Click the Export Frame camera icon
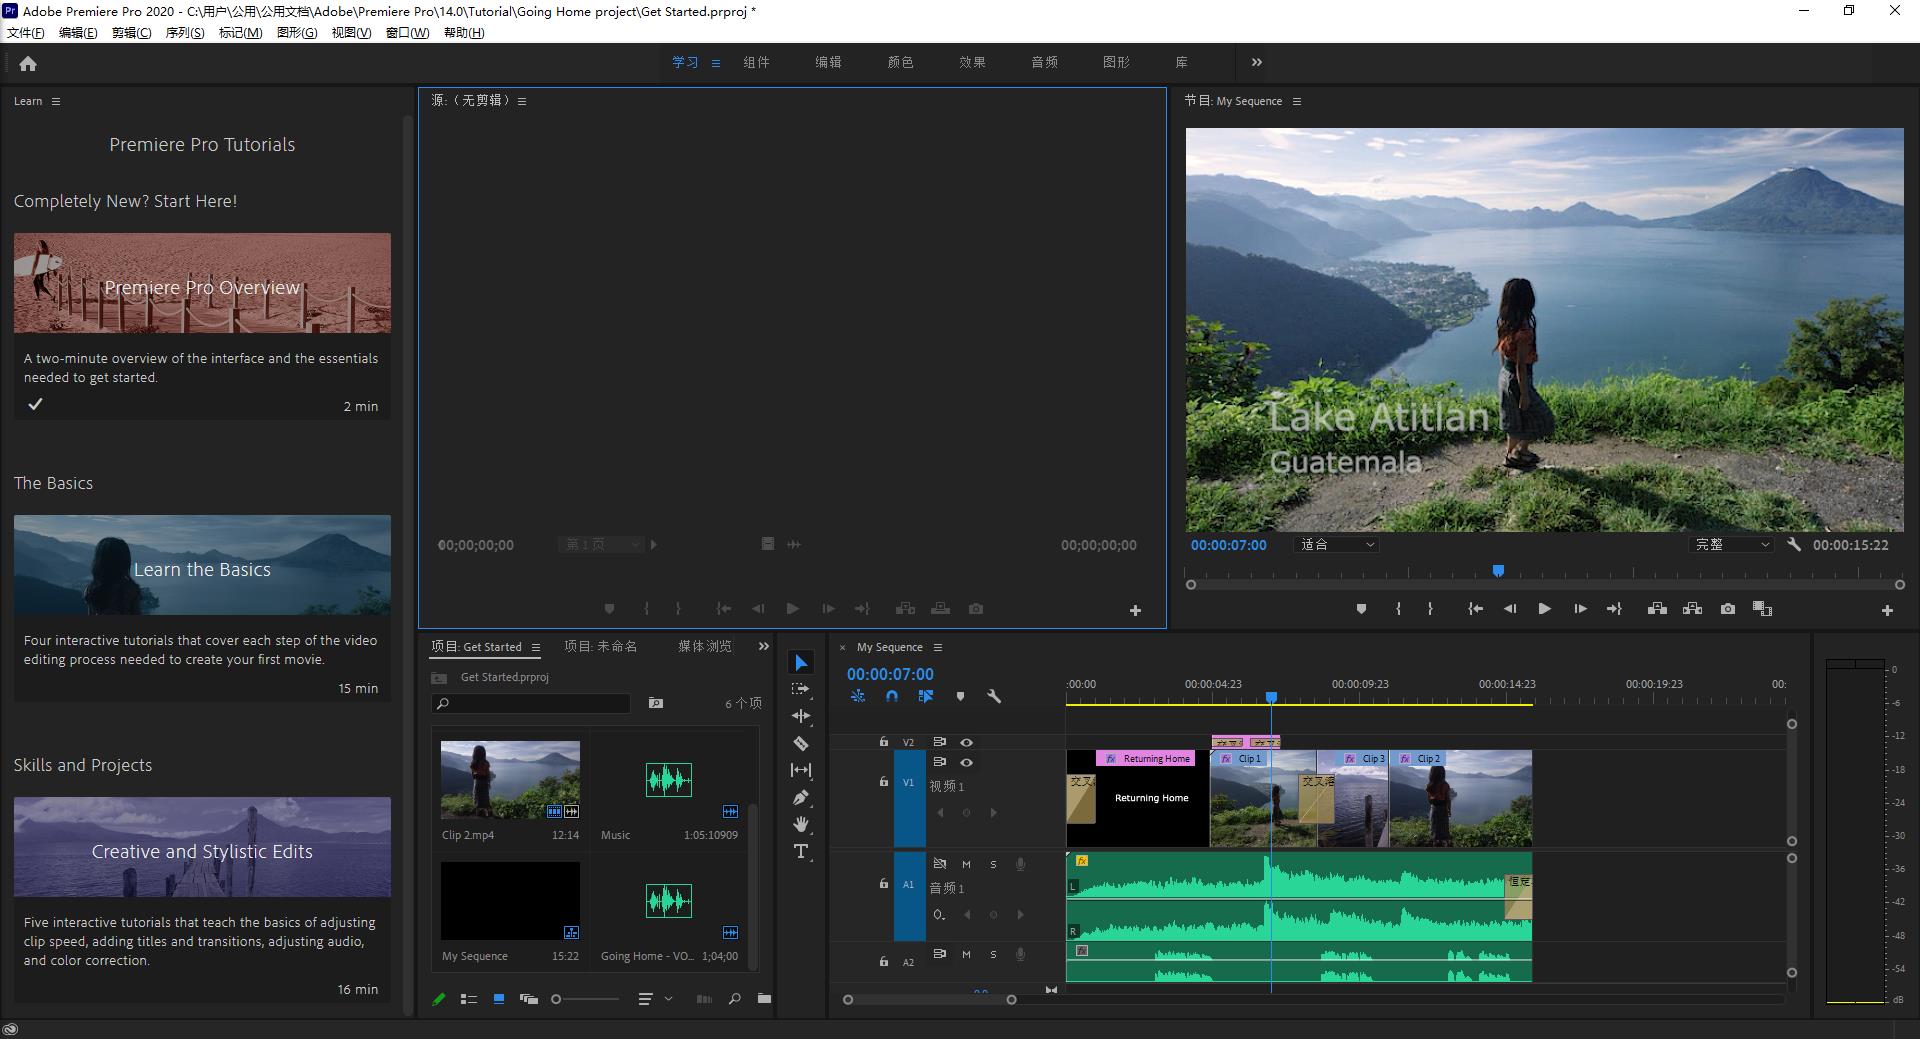This screenshot has height=1039, width=1920. pyautogui.click(x=1727, y=608)
